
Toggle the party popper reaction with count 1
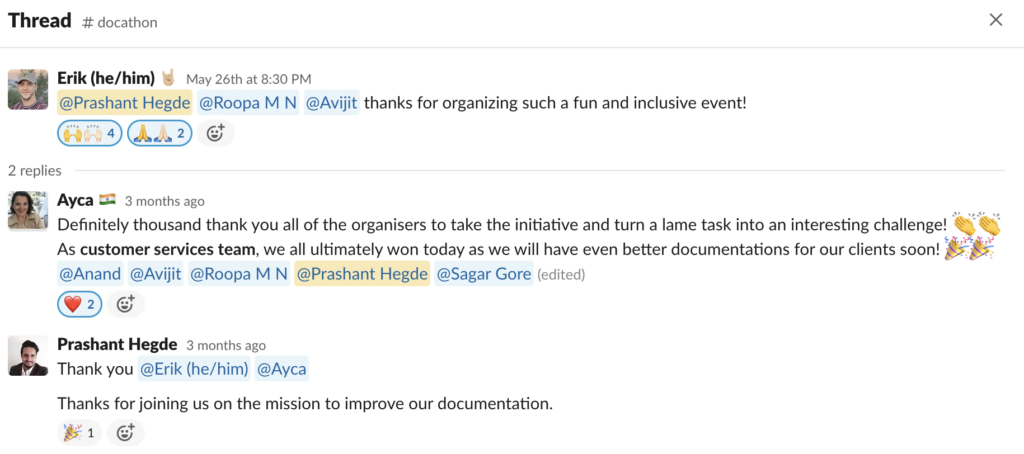80,432
